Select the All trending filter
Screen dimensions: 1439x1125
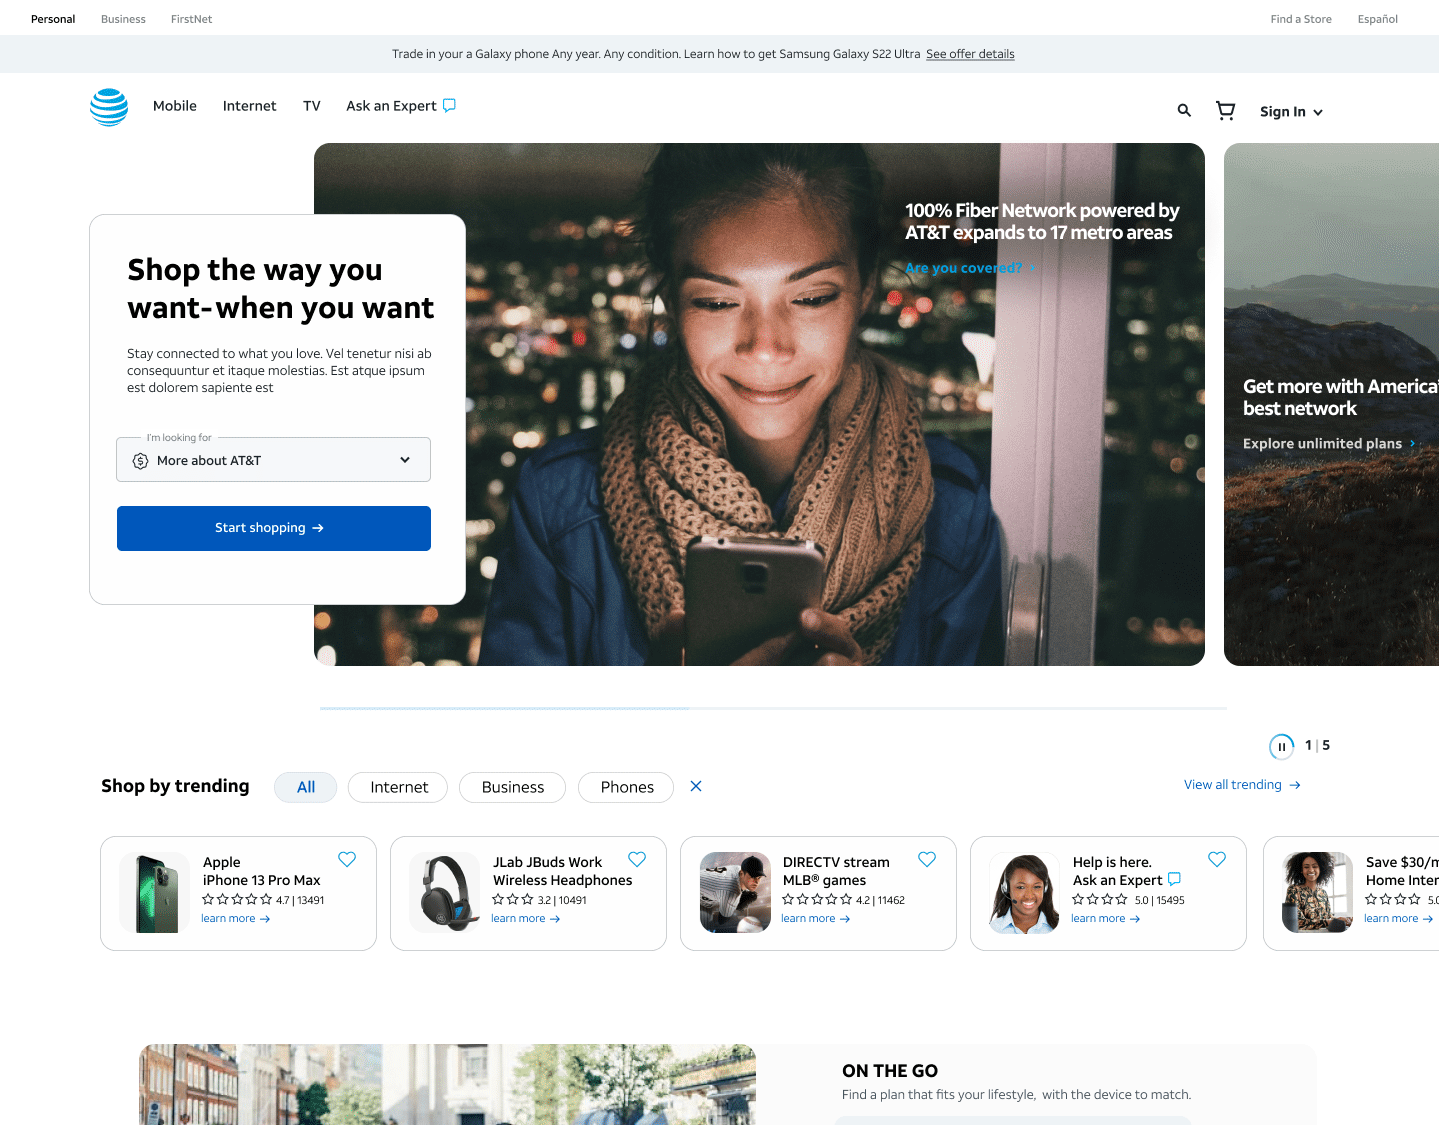(306, 787)
